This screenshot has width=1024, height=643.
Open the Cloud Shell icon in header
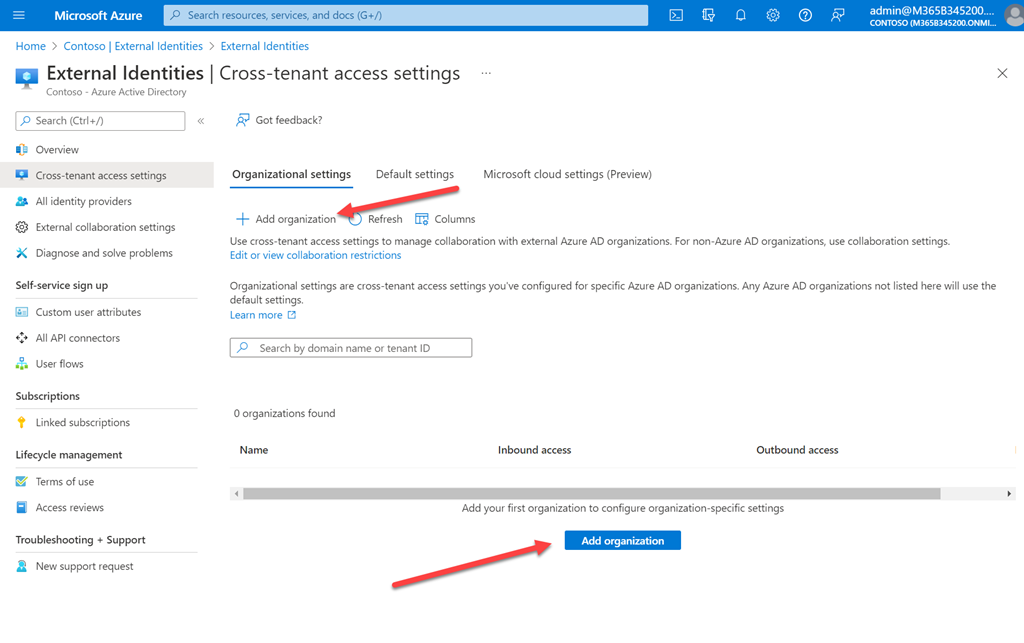coord(676,15)
